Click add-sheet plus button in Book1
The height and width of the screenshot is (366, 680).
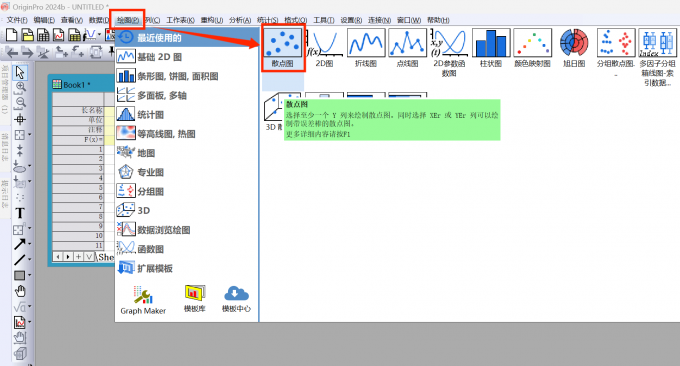click(x=78, y=257)
